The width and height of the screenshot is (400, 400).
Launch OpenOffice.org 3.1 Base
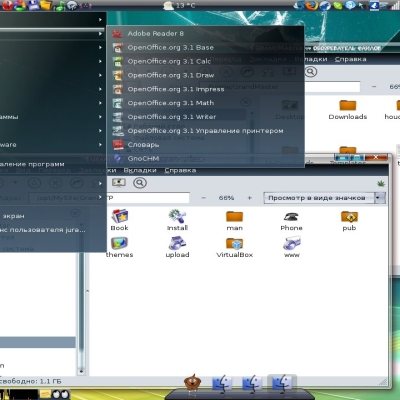point(170,47)
